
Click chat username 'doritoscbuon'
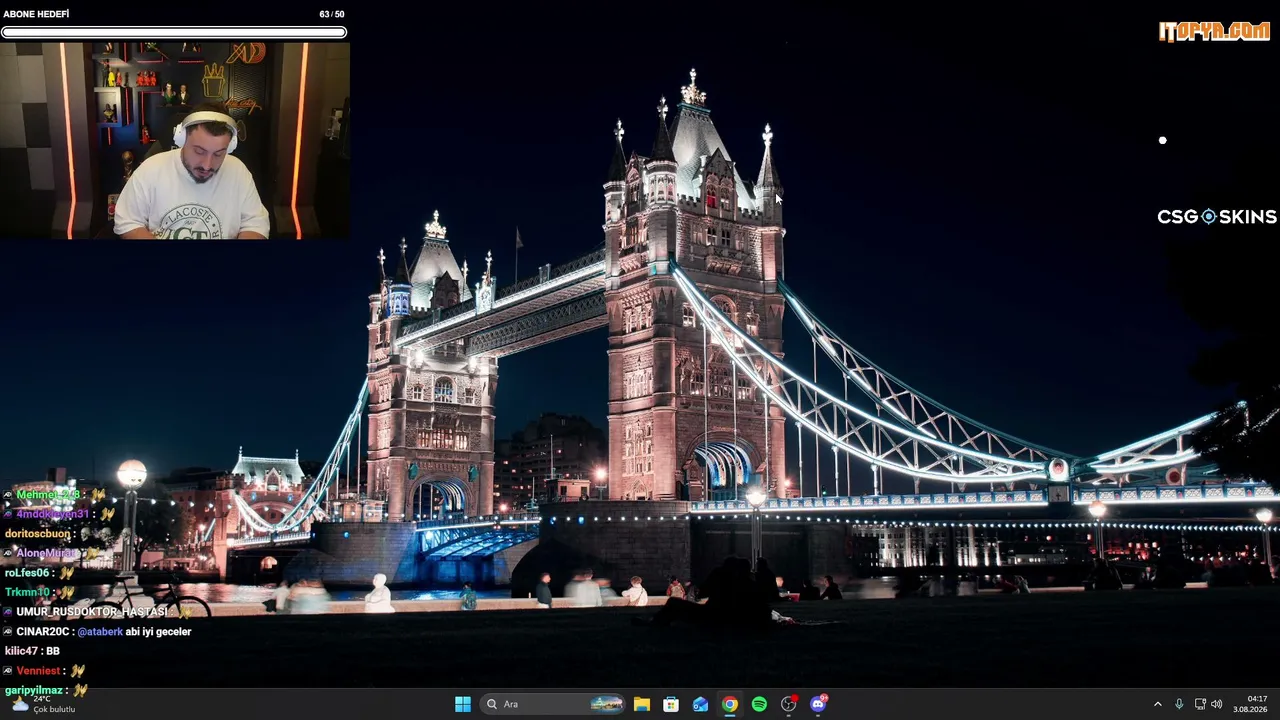(37, 534)
